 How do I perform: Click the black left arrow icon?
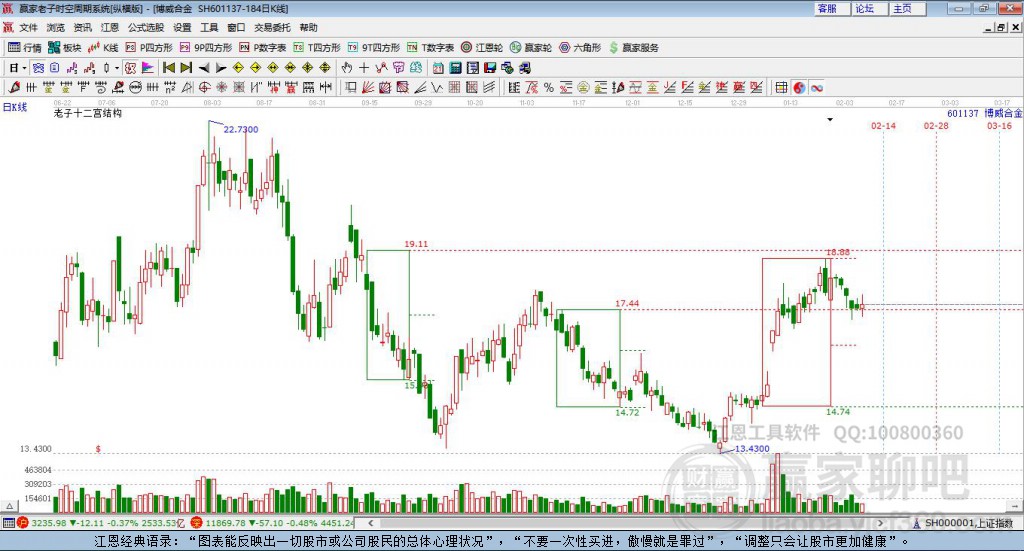pos(204,68)
